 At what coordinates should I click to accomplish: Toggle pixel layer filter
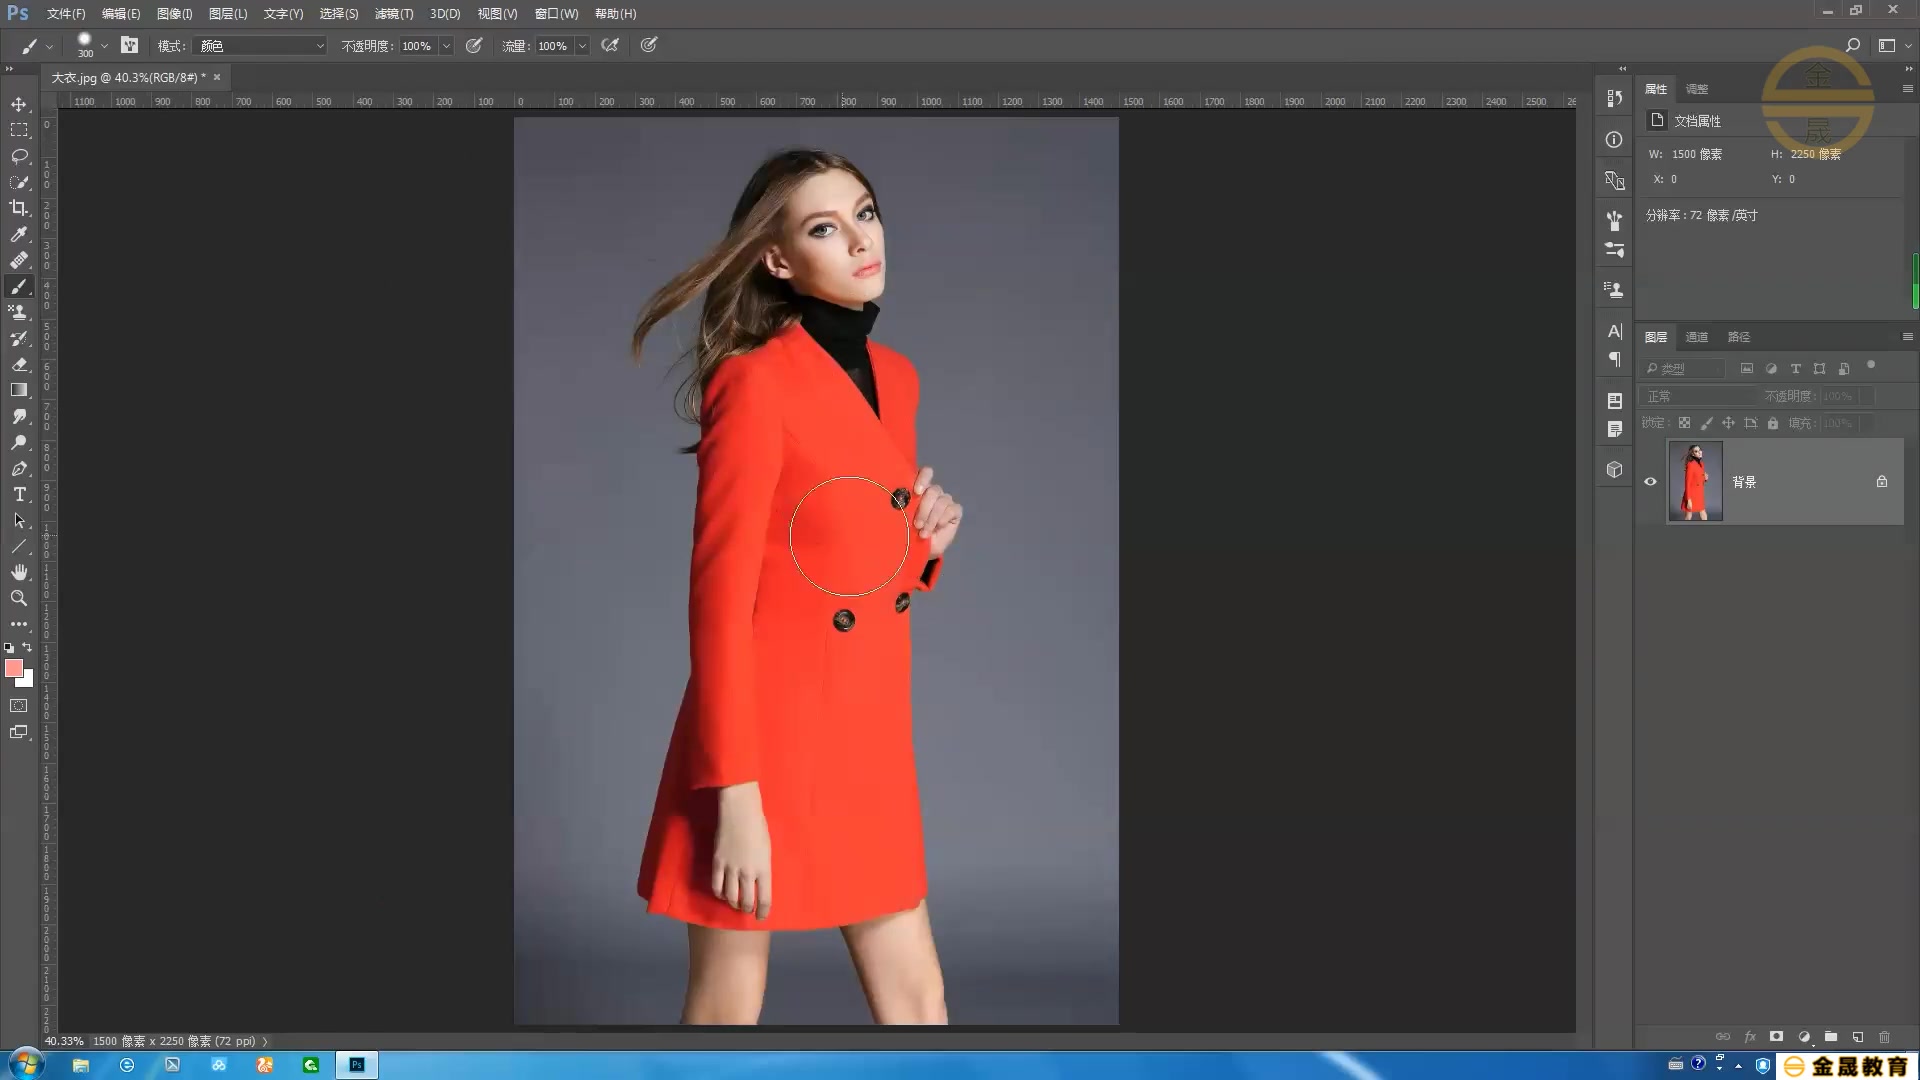coord(1747,368)
